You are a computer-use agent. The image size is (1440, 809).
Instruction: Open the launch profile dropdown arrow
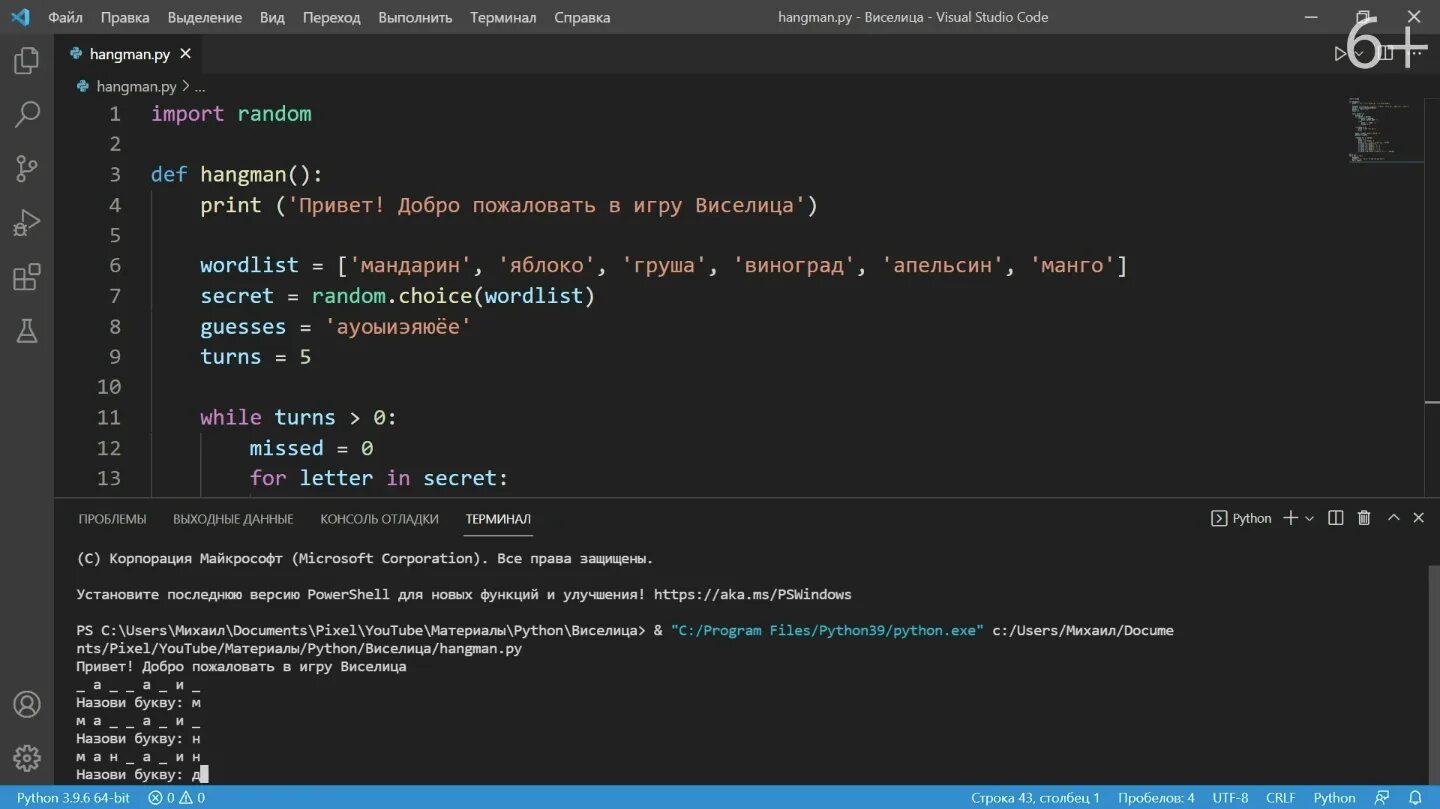tap(1309, 518)
